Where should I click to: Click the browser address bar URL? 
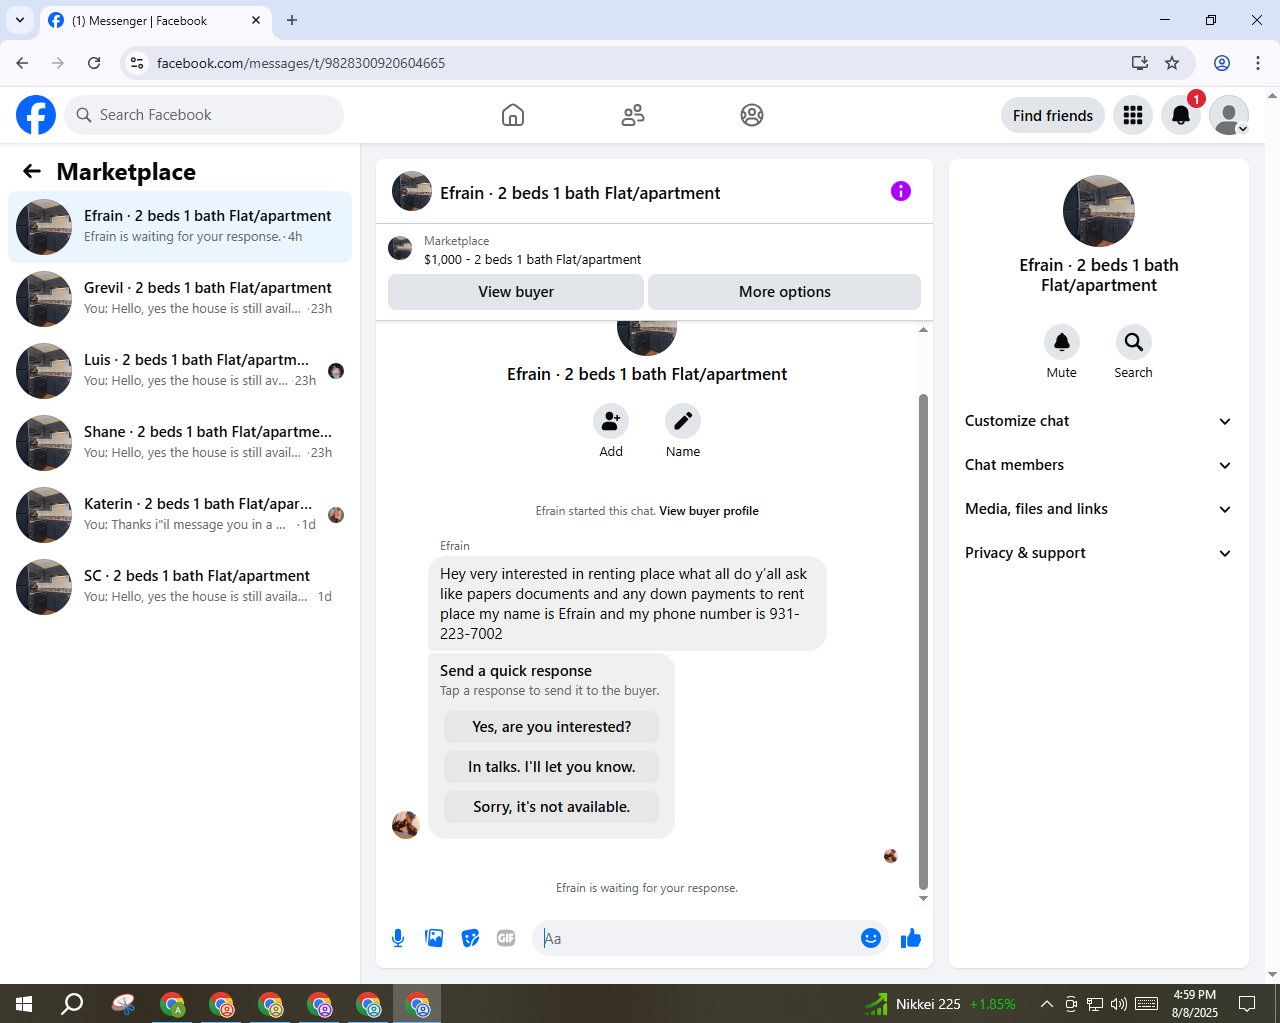coord(301,63)
